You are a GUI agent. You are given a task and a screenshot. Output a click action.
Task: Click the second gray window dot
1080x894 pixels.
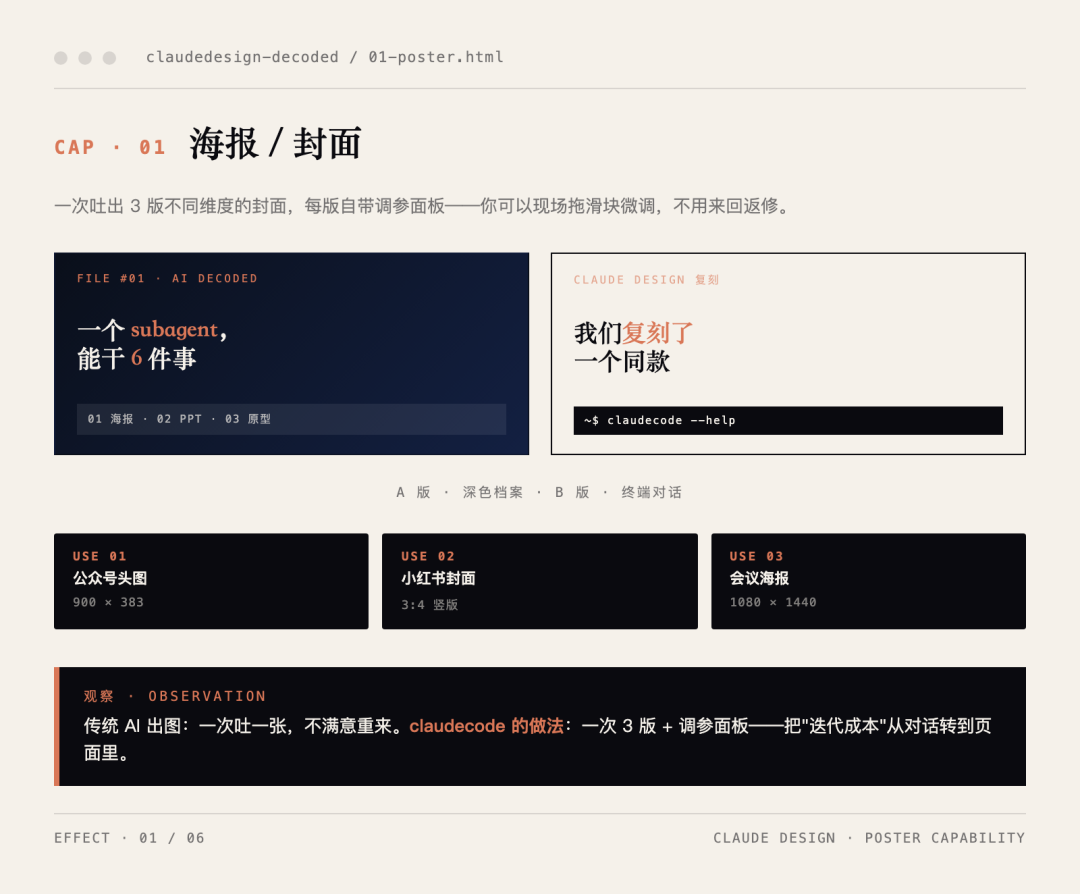tap(85, 58)
